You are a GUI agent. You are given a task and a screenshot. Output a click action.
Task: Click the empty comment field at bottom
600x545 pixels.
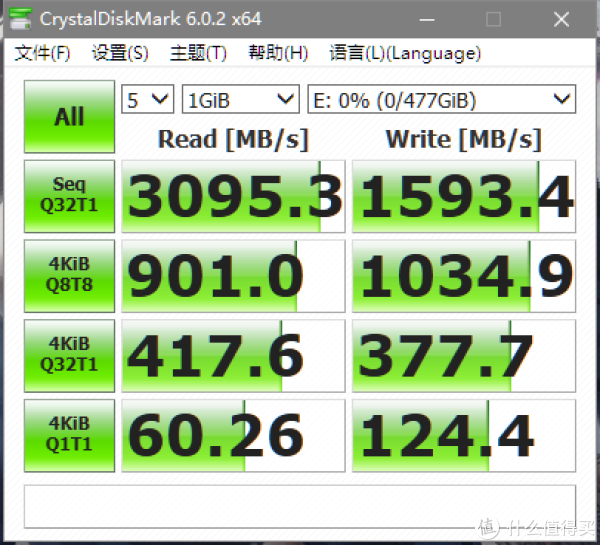[x=300, y=506]
